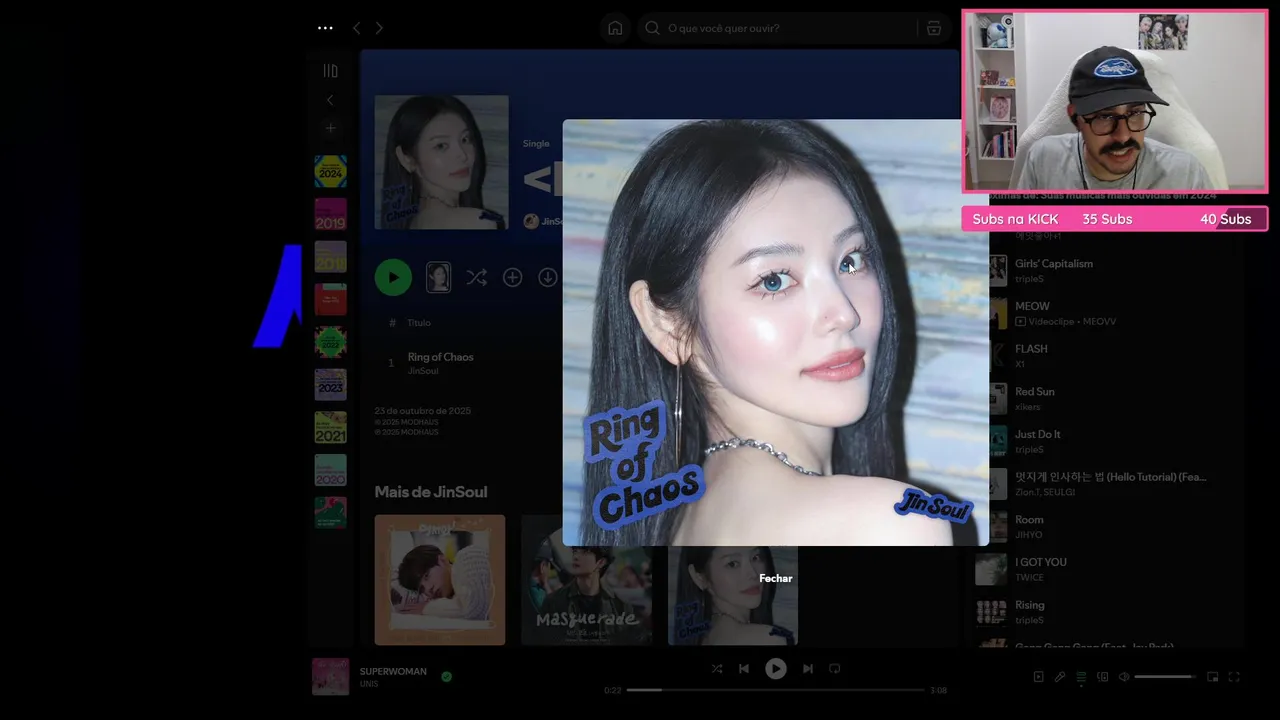Image resolution: width=1280 pixels, height=720 pixels.
Task: Open the mini player icon
Action: tap(1213, 677)
